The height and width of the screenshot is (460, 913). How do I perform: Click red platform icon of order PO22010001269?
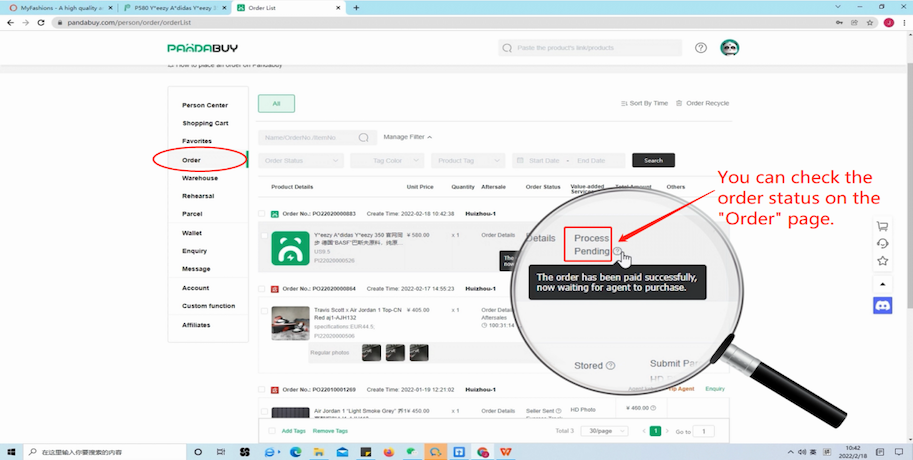[x=275, y=390]
